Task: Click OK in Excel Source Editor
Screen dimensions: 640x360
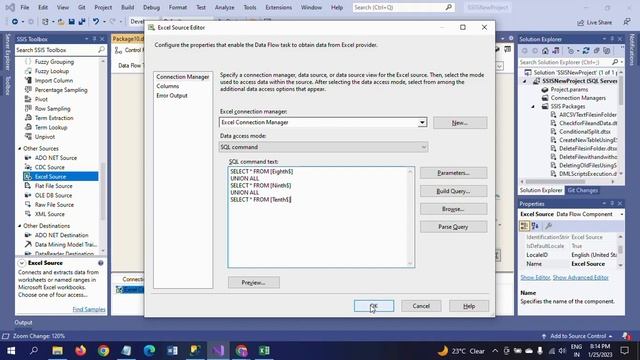Action: point(373,306)
